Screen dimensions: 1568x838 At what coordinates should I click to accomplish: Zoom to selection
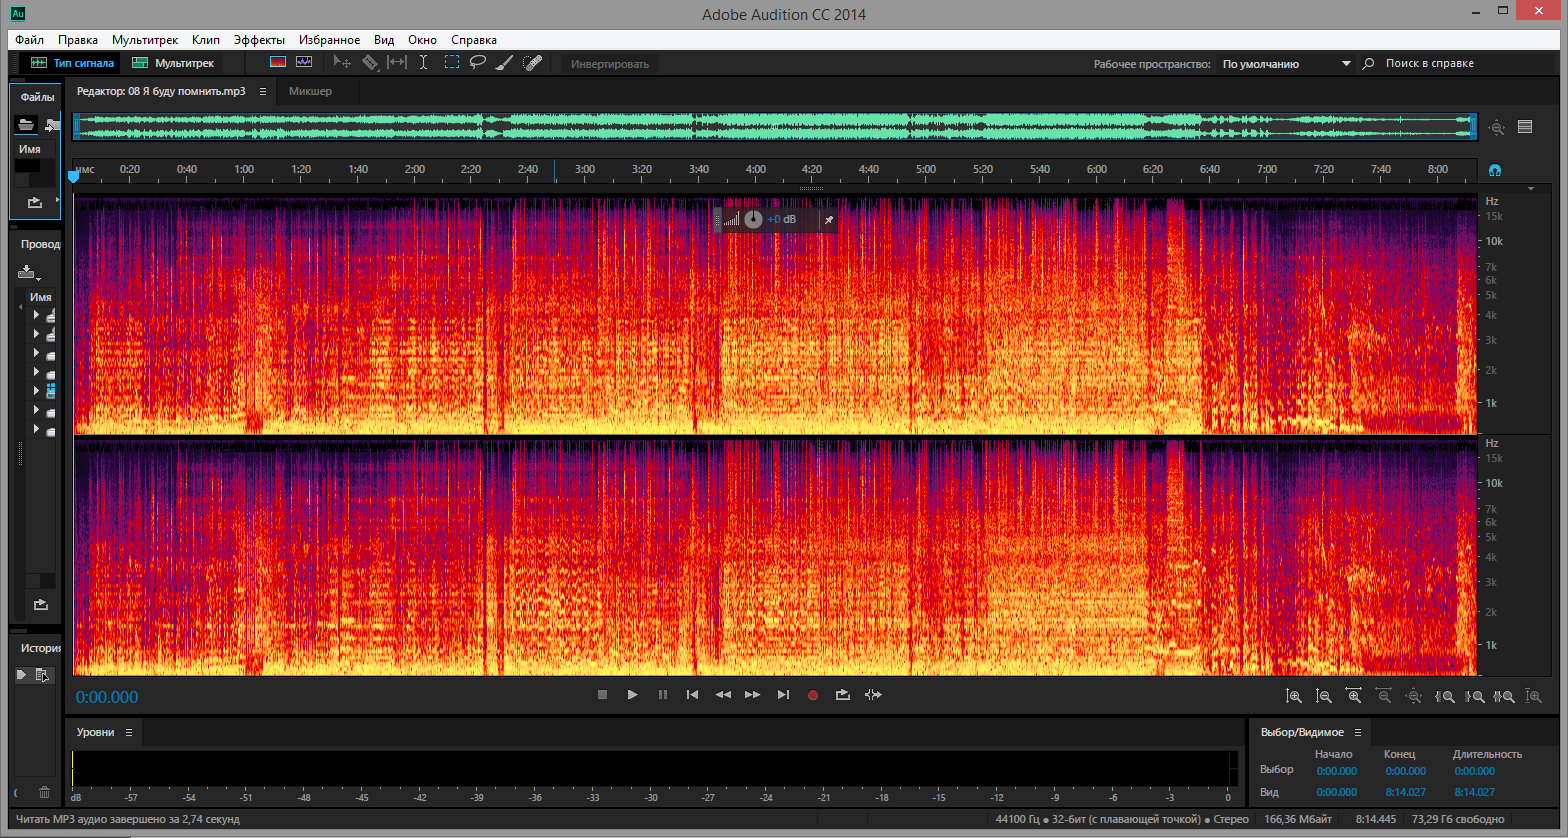tap(1504, 696)
